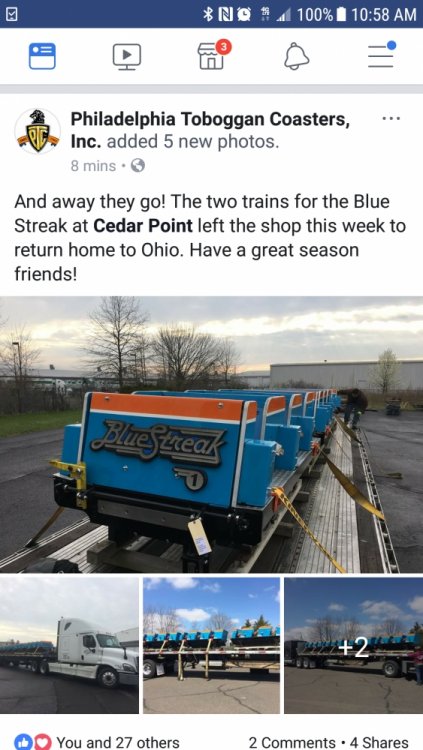Open the middle flatbed trailer photo

212,645
